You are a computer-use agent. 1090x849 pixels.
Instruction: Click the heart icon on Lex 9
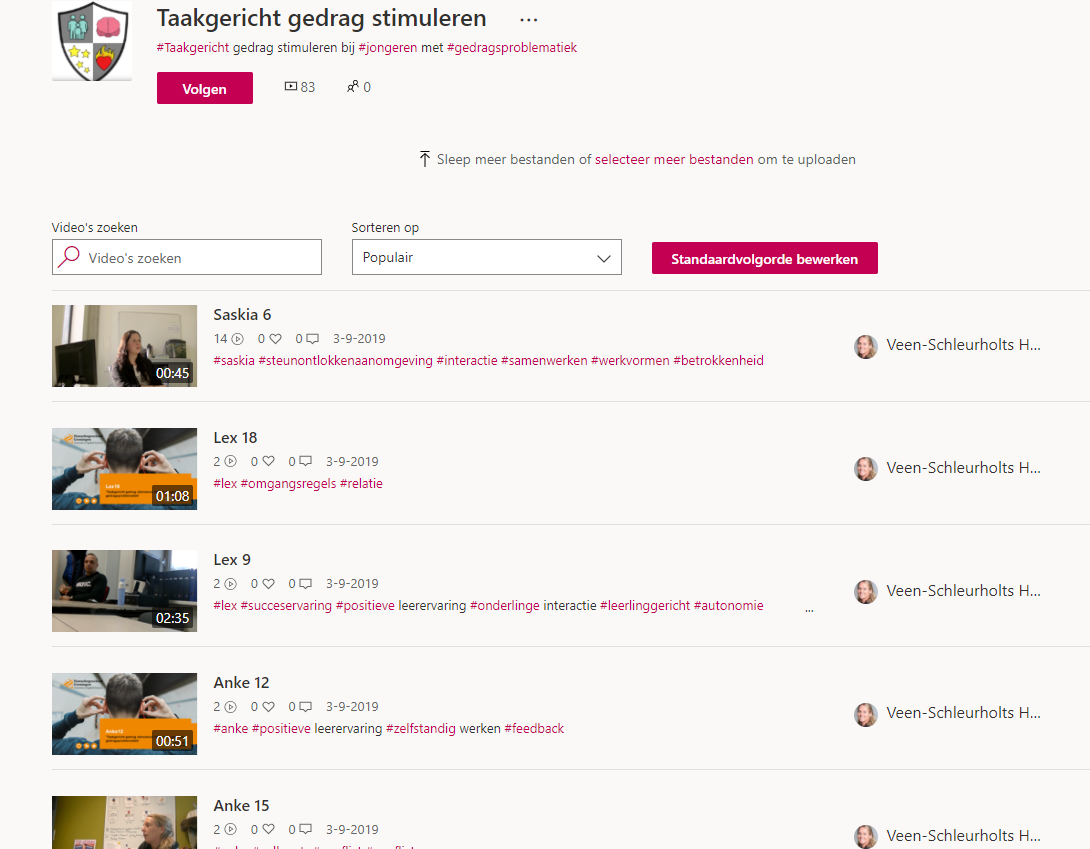268,584
